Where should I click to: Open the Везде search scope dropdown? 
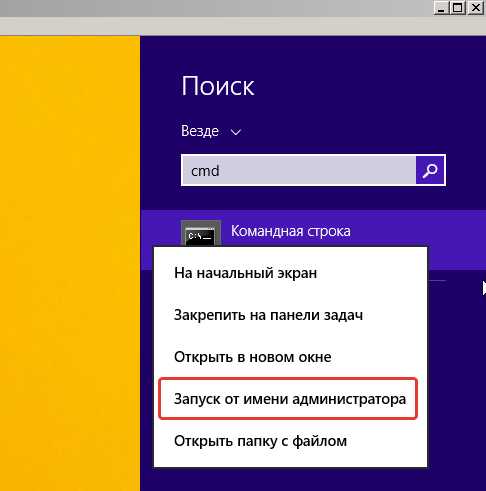211,131
